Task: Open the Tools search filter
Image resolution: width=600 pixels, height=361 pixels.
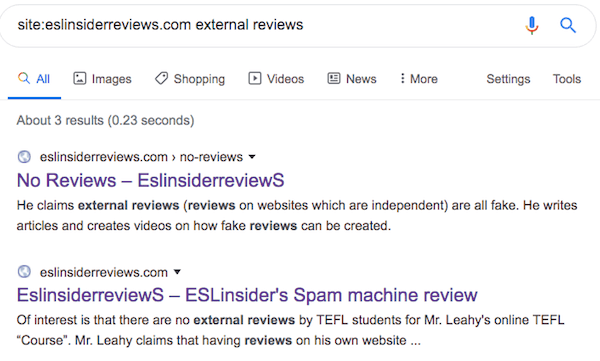Action: coord(567,79)
